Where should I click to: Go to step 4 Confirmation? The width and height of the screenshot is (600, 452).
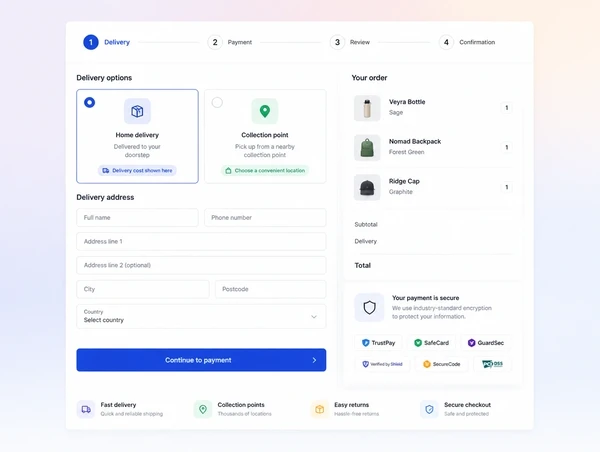(x=467, y=42)
